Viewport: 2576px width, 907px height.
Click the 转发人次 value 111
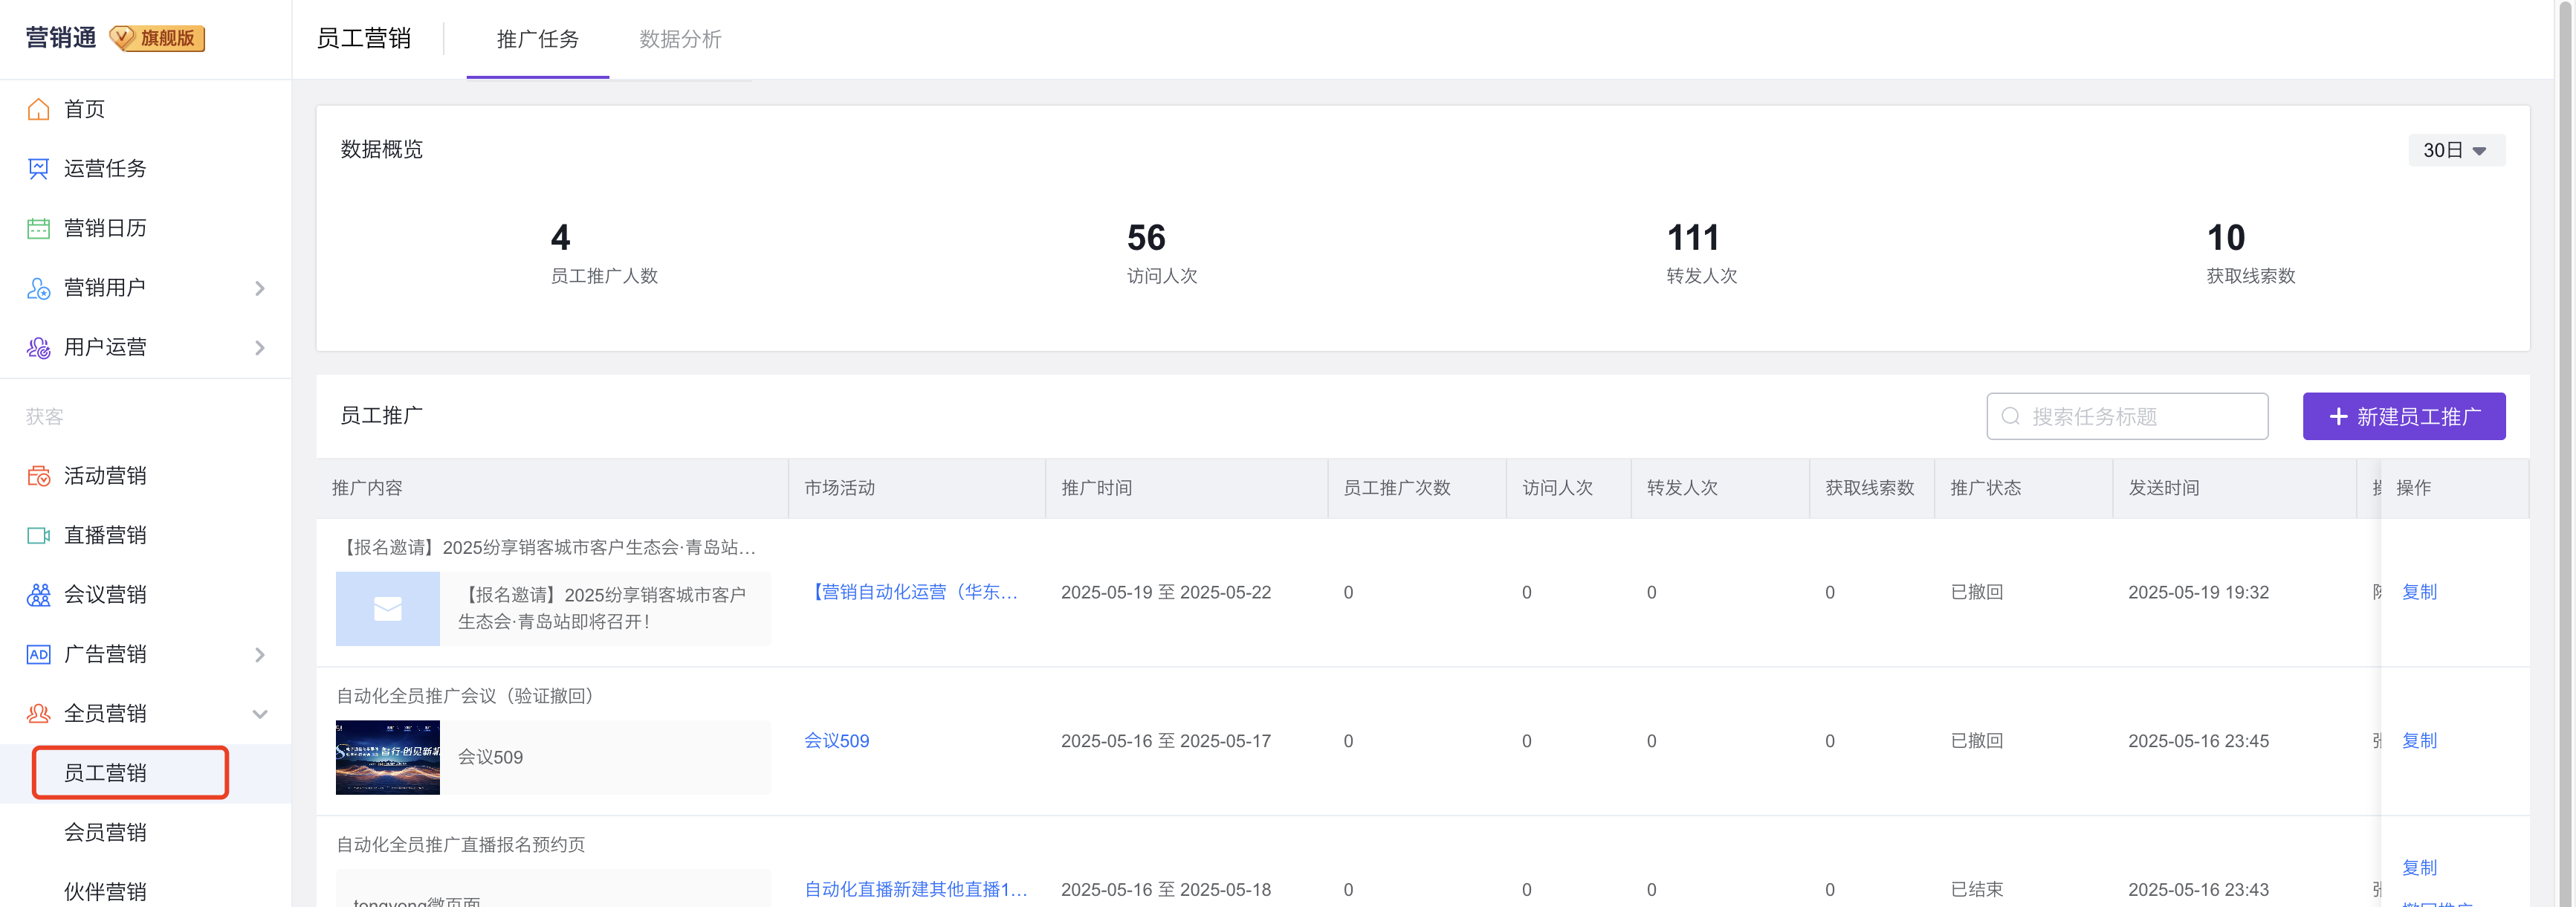[x=1693, y=238]
